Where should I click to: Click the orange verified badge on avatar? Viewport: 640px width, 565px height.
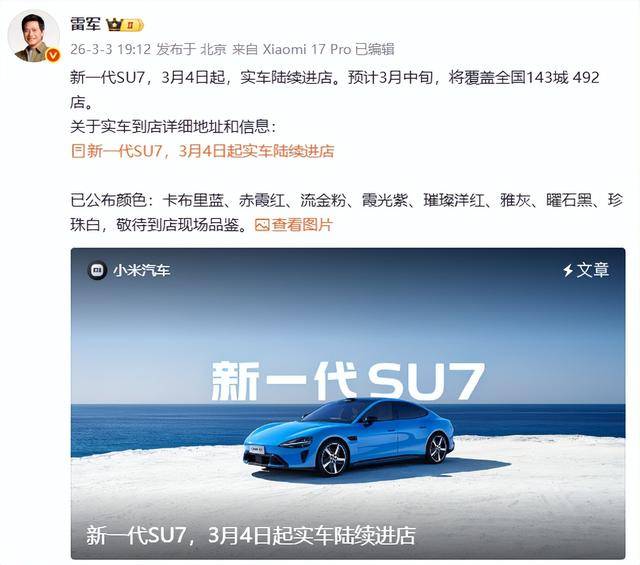[53, 55]
